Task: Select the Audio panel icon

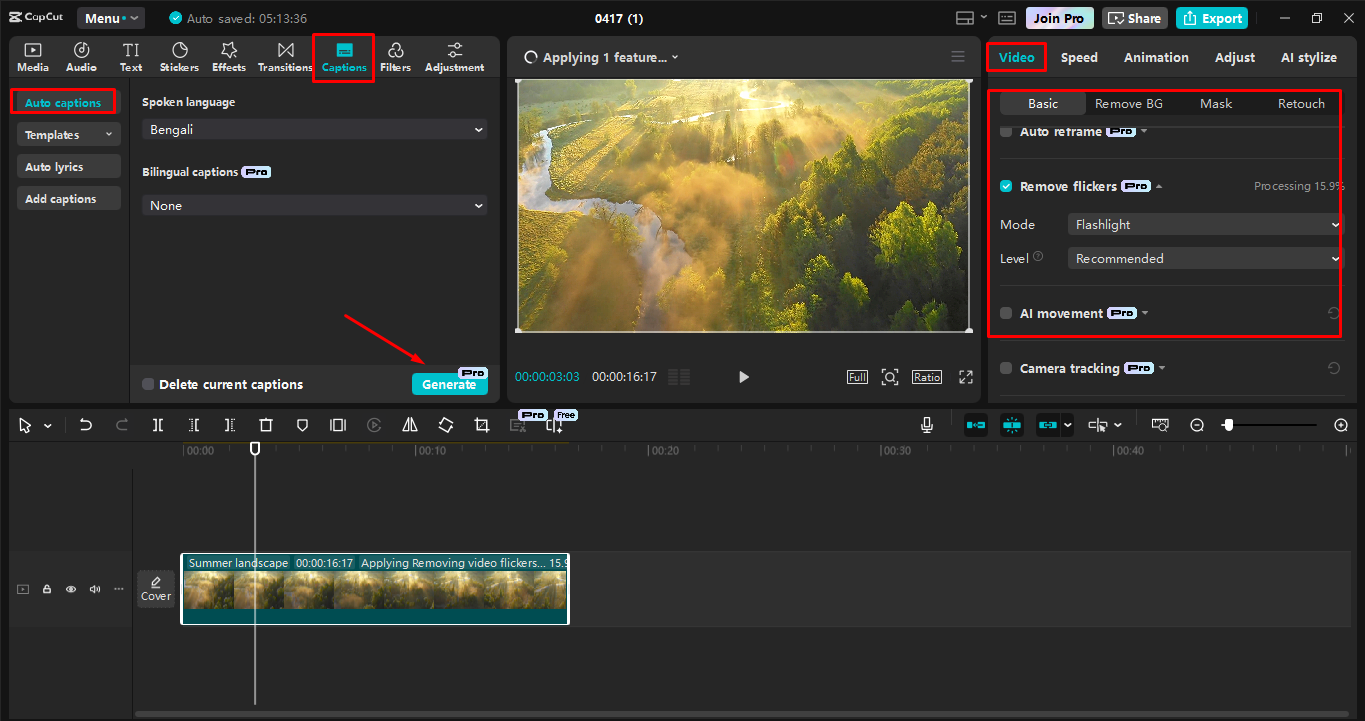Action: (x=80, y=56)
